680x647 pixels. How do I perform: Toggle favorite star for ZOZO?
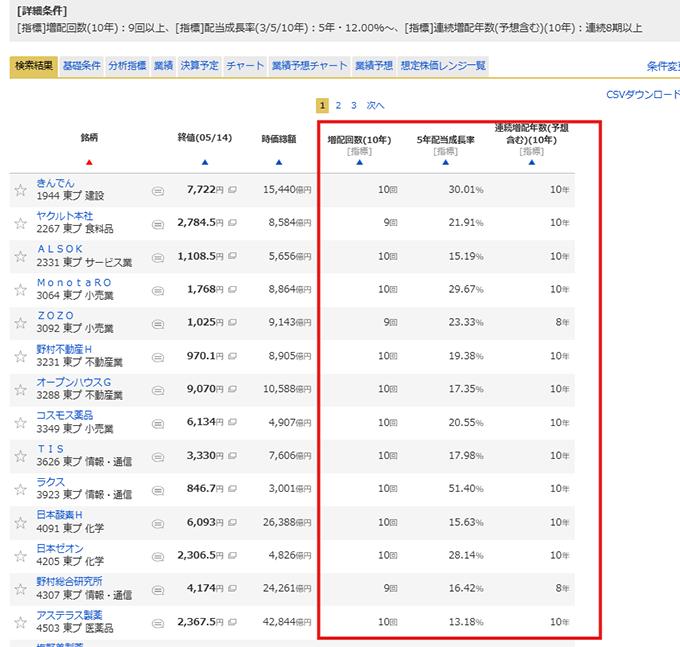[20, 323]
